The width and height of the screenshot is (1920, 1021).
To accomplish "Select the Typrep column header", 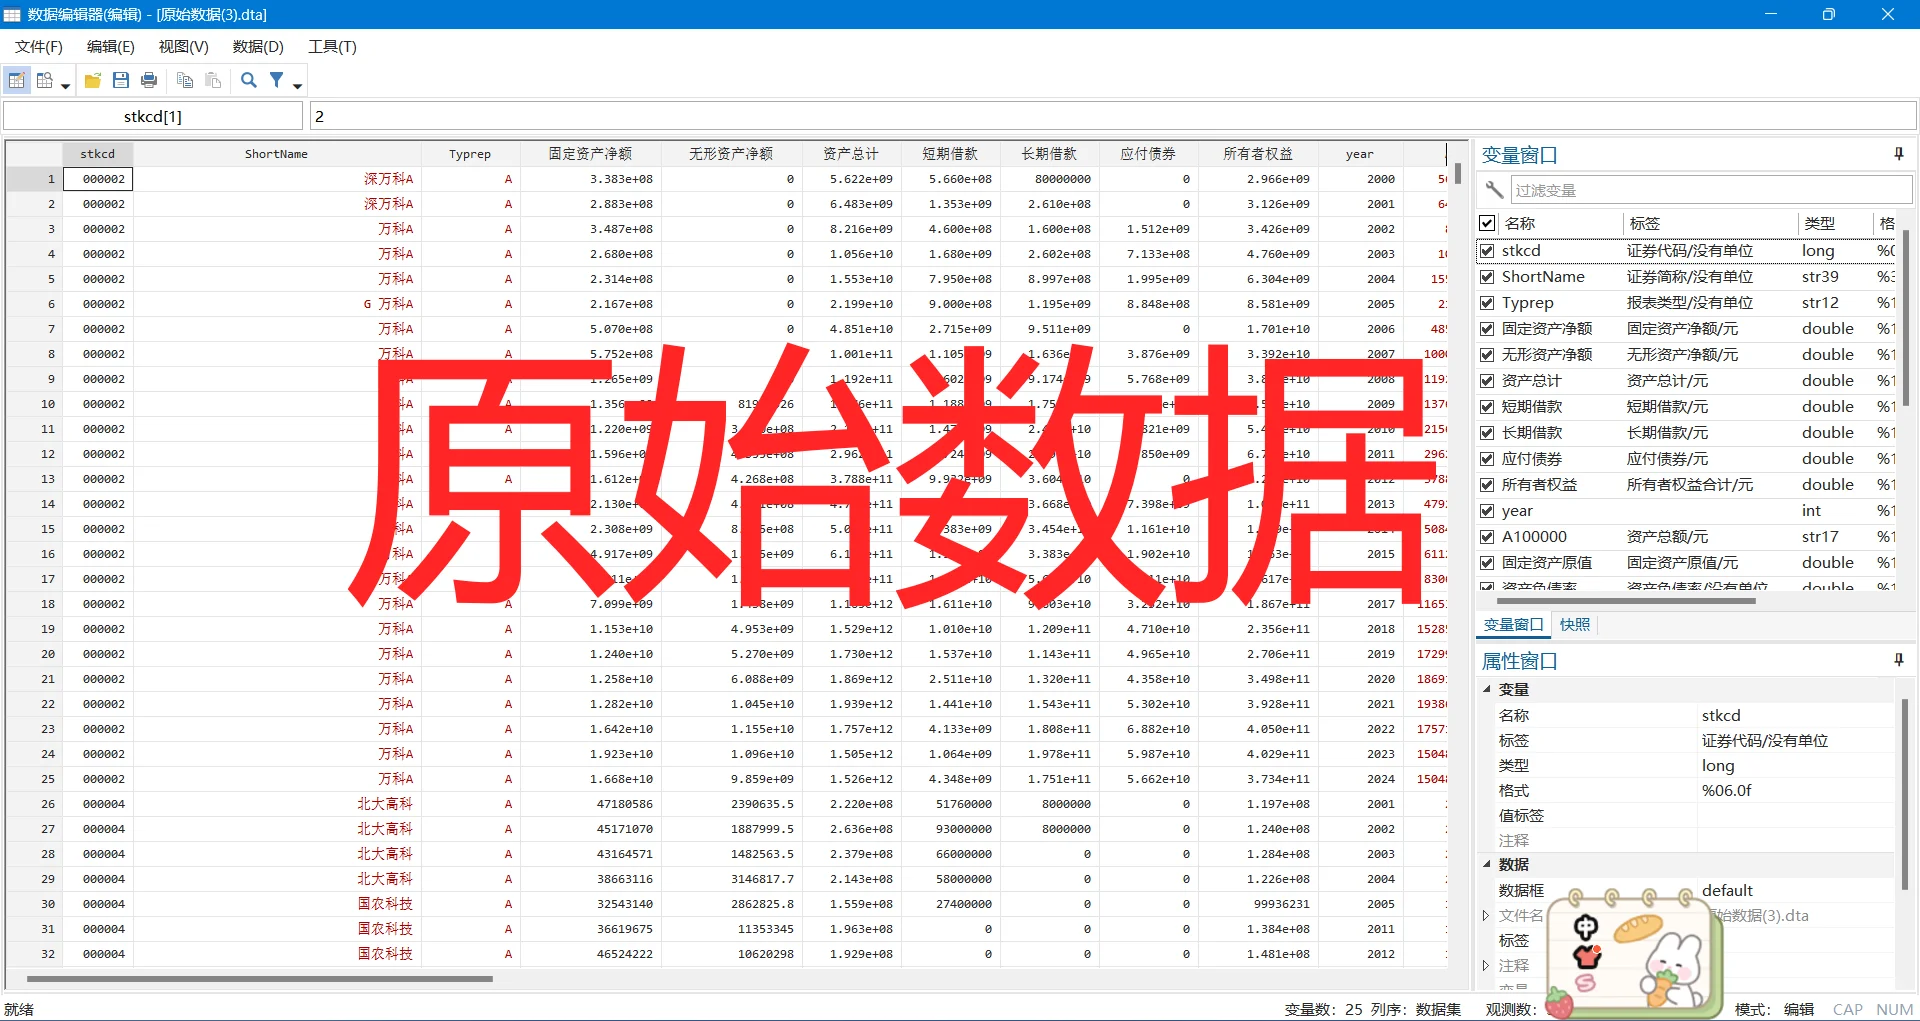I will (x=470, y=154).
